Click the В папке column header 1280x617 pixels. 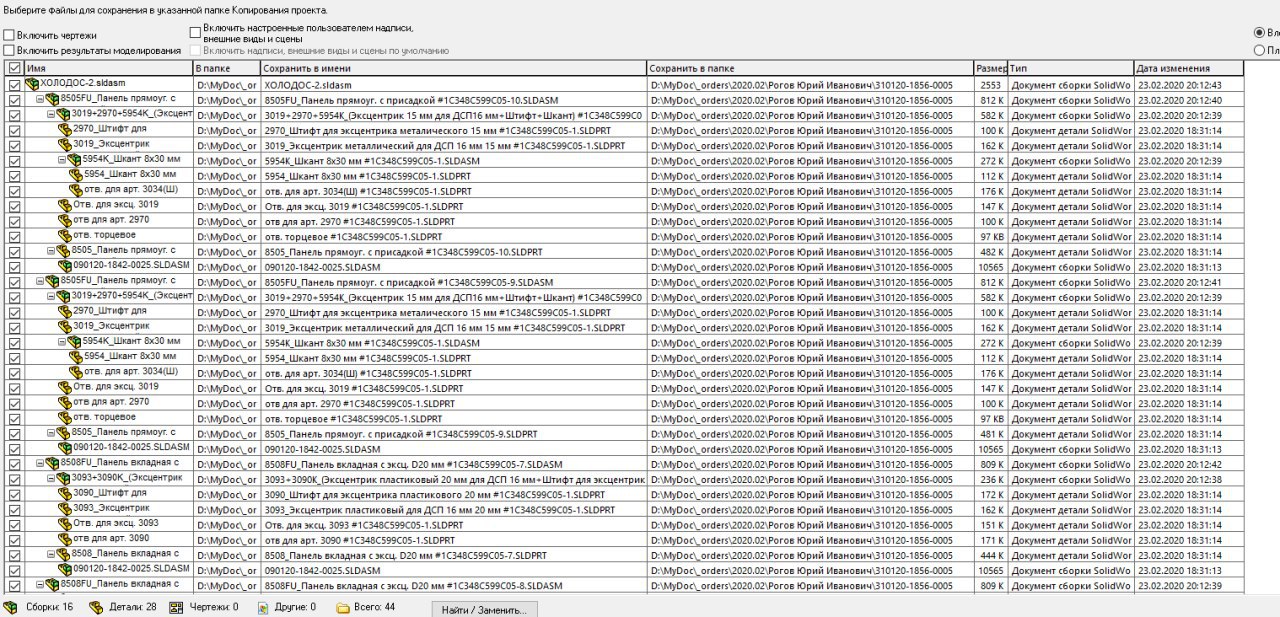click(226, 68)
